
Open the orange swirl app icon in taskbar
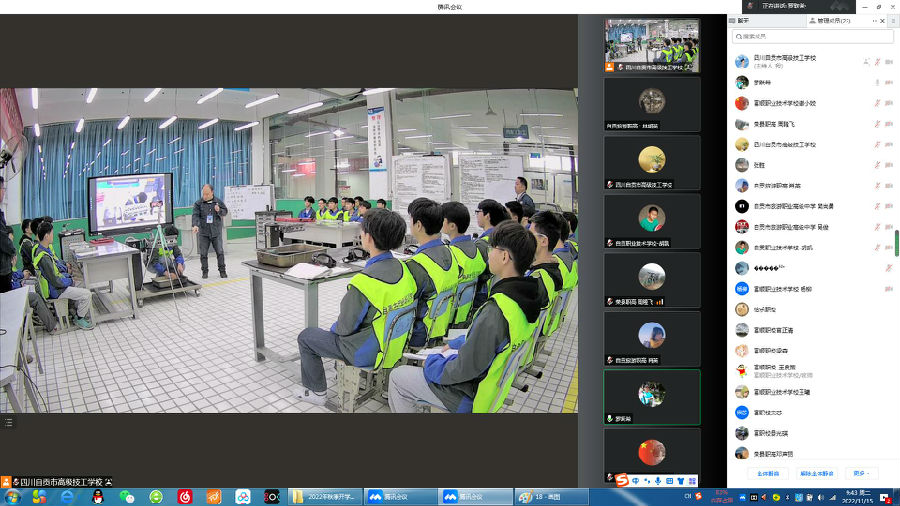pos(214,497)
